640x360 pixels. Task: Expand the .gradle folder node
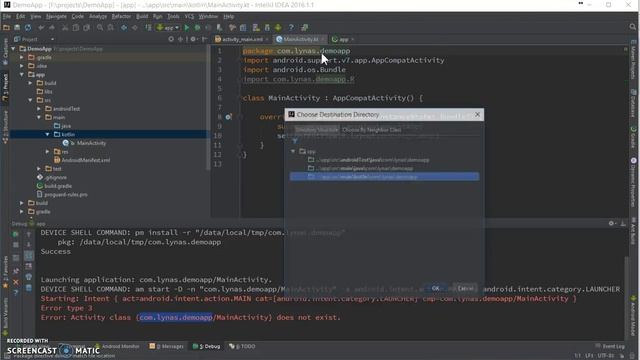point(22,57)
